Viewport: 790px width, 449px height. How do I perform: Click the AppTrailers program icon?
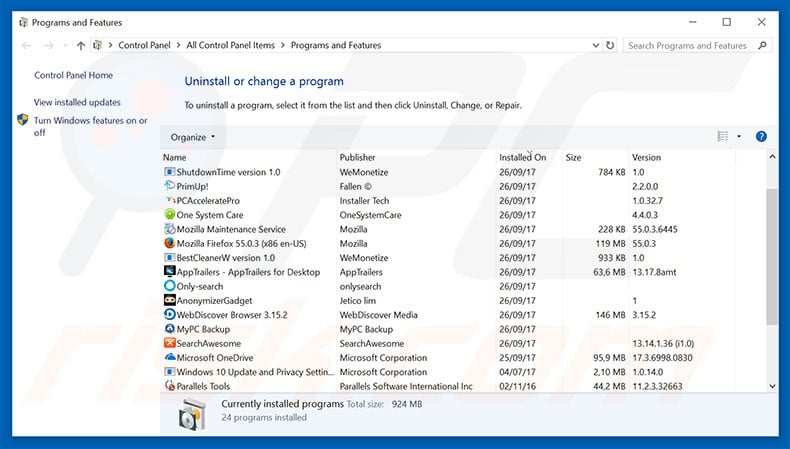(170, 272)
